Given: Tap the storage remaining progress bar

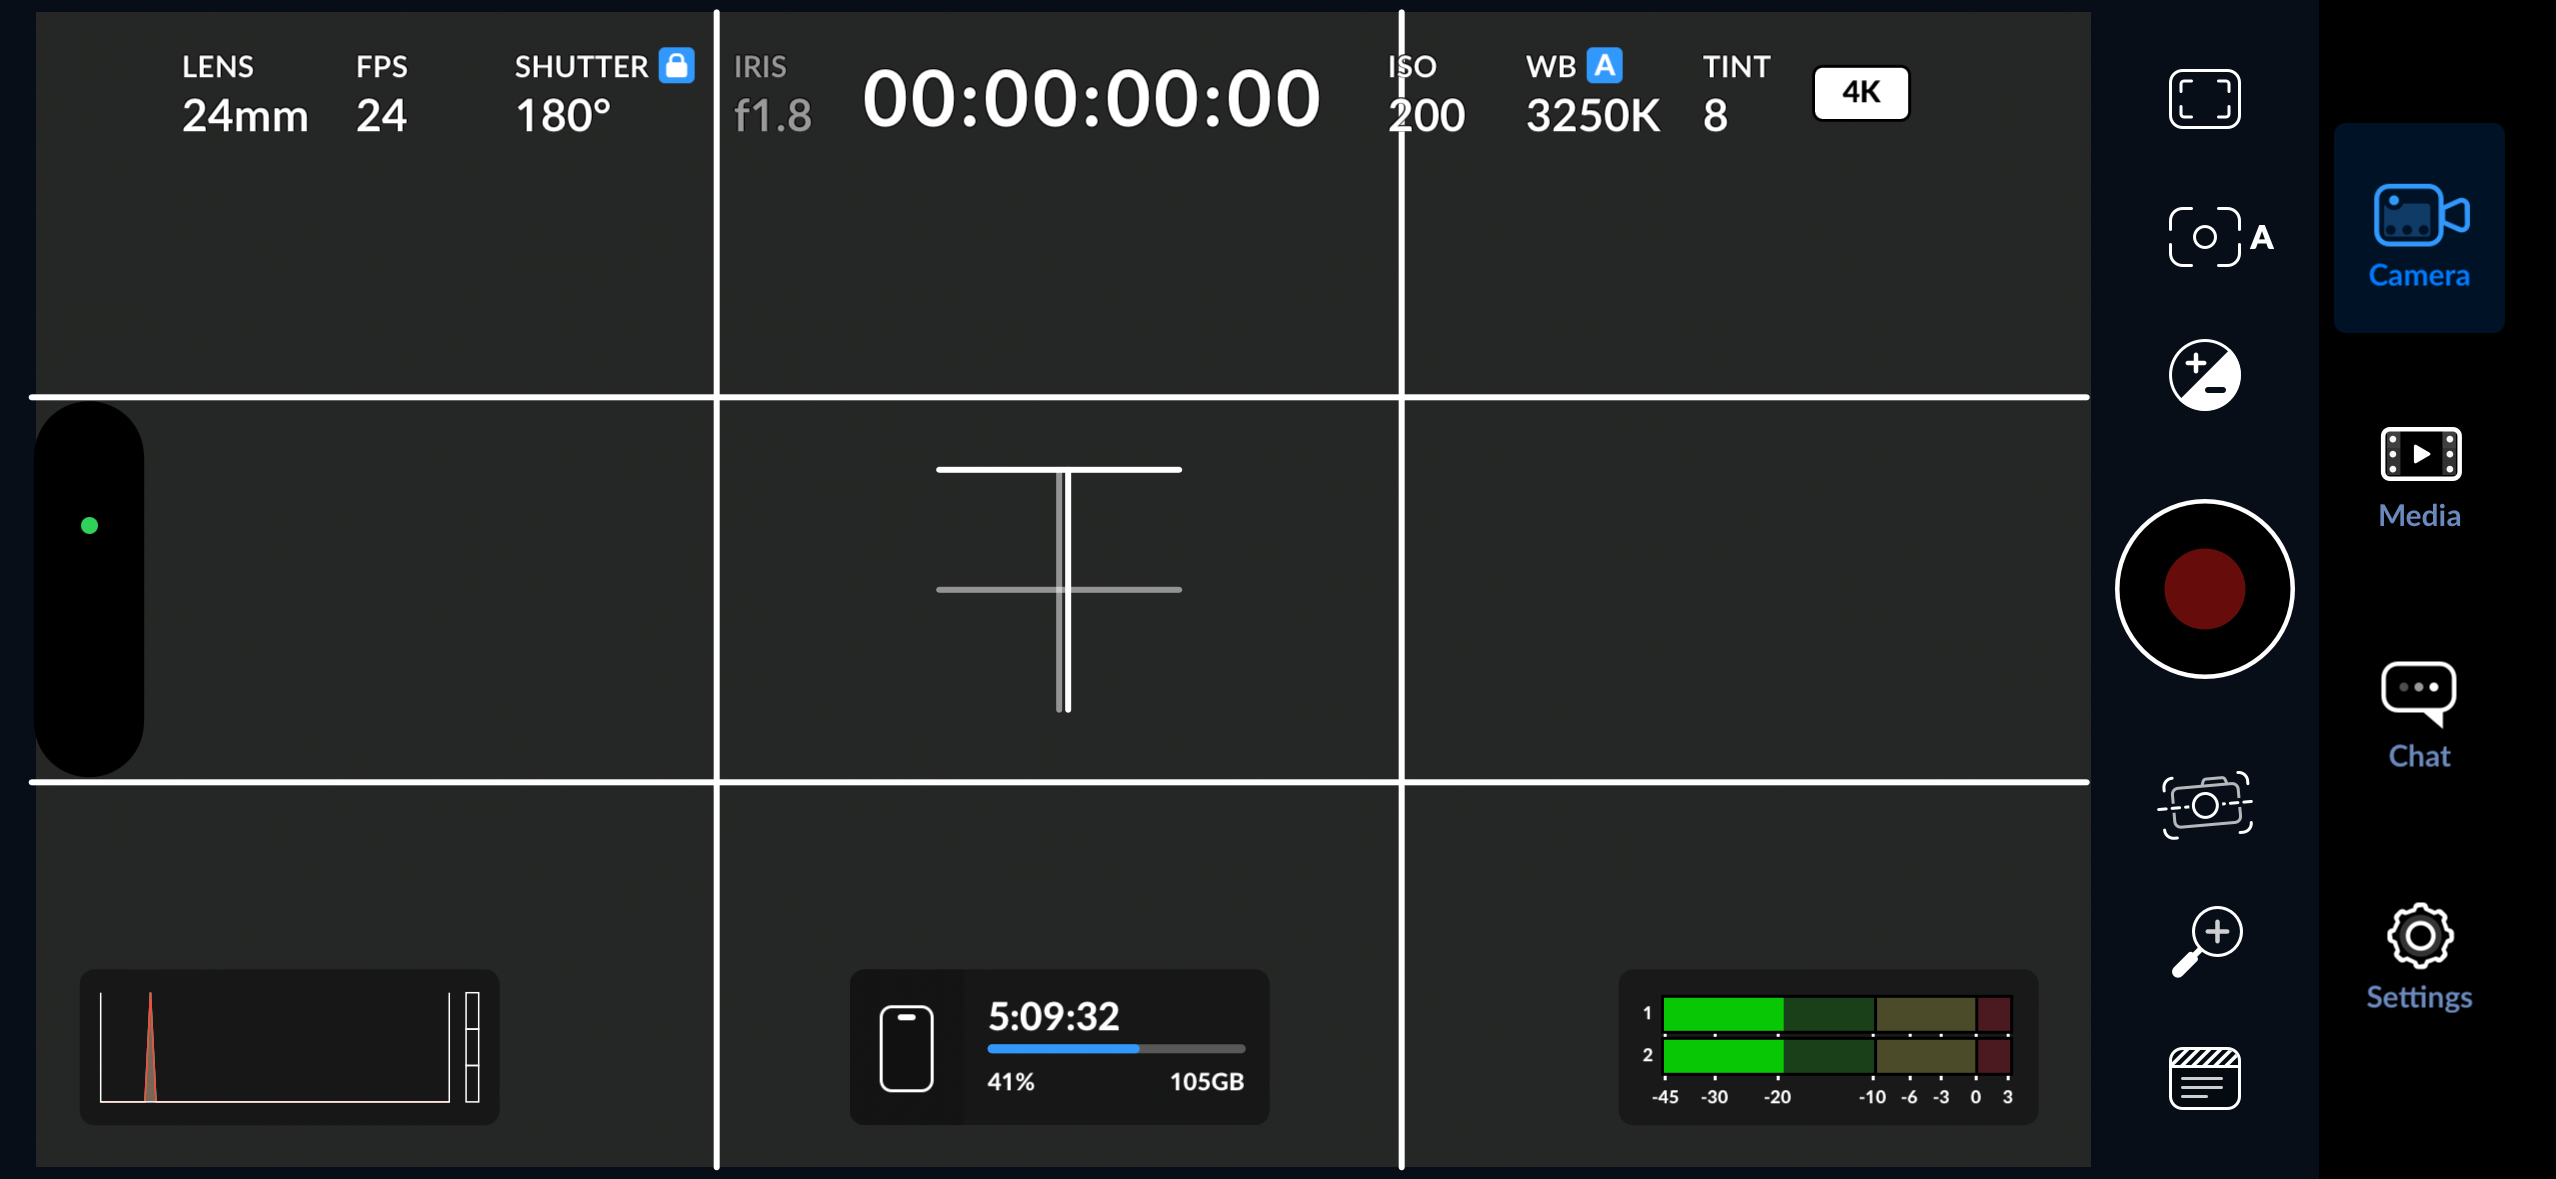Looking at the screenshot, I should 1115,1048.
